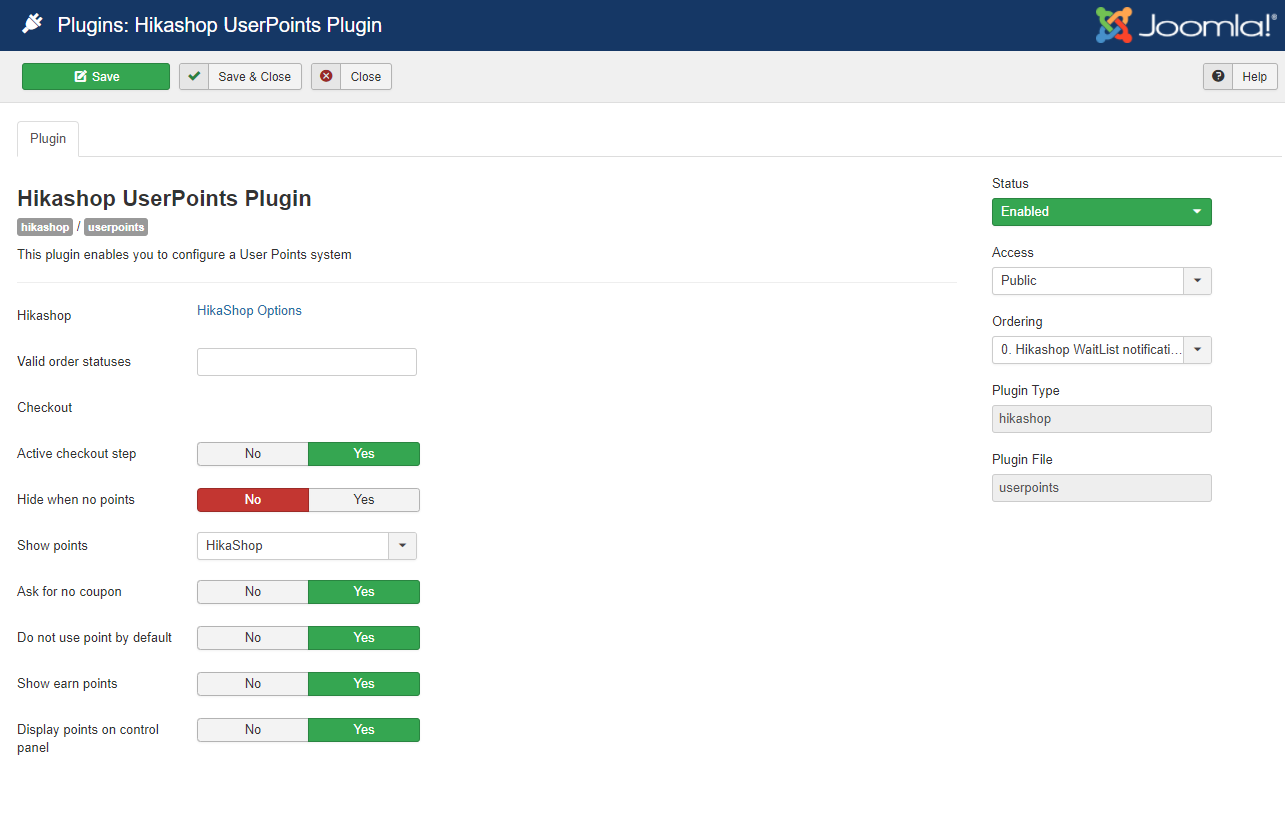Open the Show points dropdown showing HikaShop
1285x836 pixels.
pos(307,546)
